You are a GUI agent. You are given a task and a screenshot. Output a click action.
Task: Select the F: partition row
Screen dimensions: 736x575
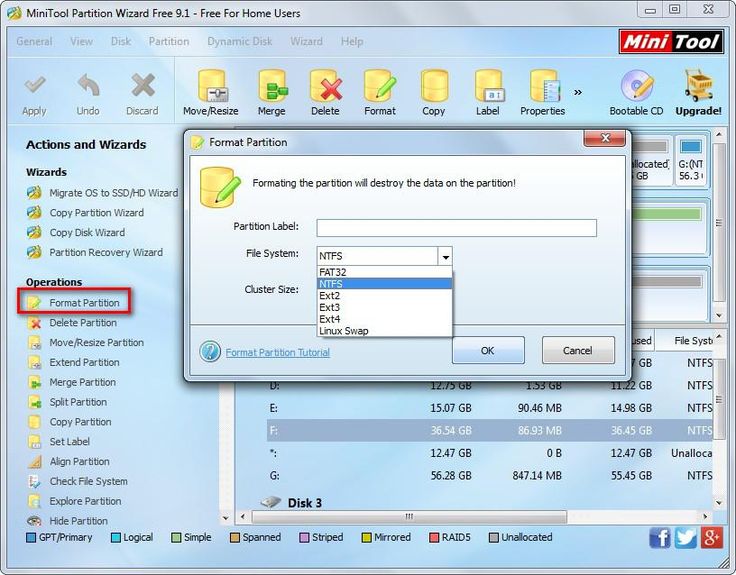click(x=490, y=430)
